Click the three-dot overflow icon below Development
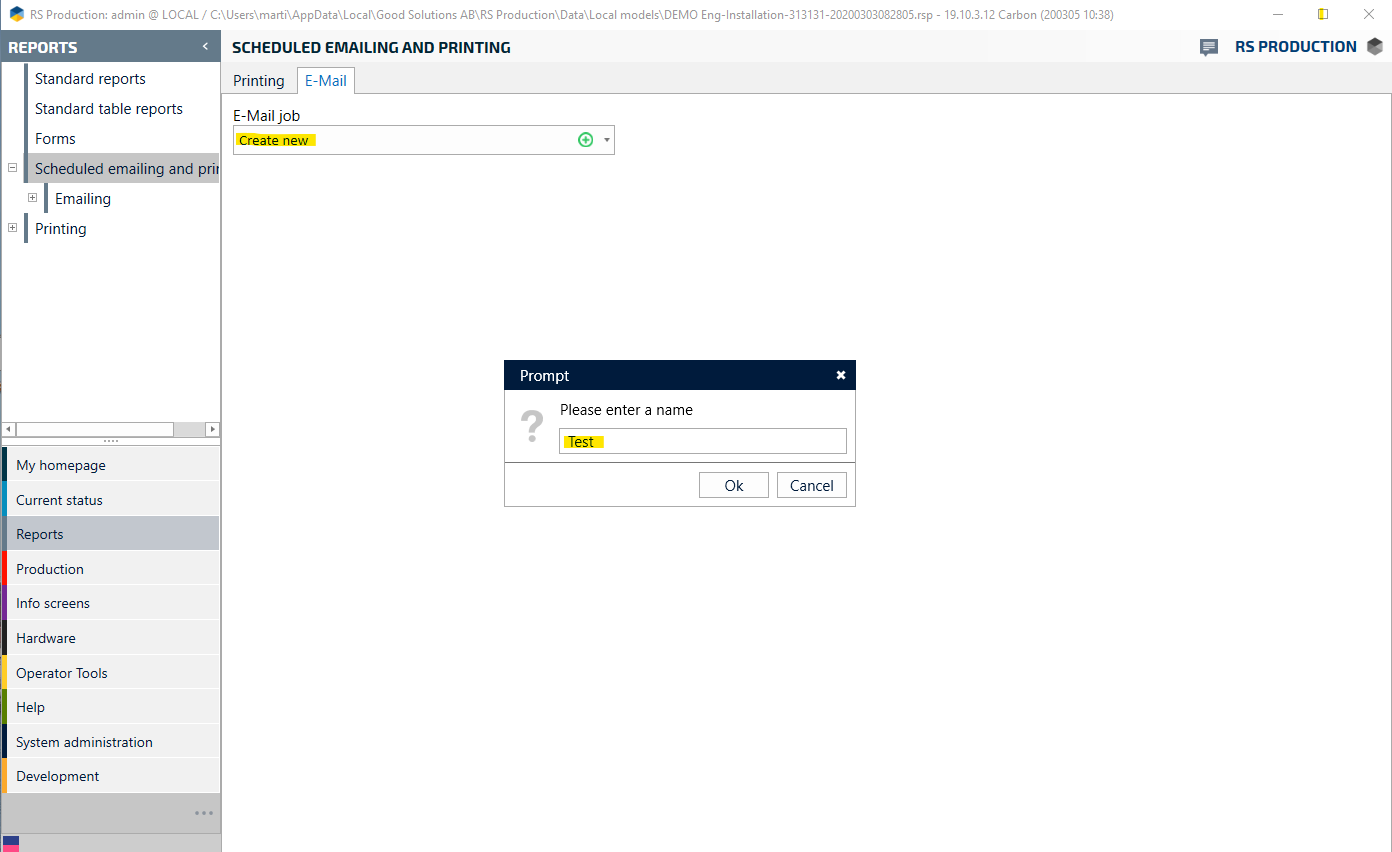Image resolution: width=1392 pixels, height=852 pixels. pyautogui.click(x=204, y=813)
